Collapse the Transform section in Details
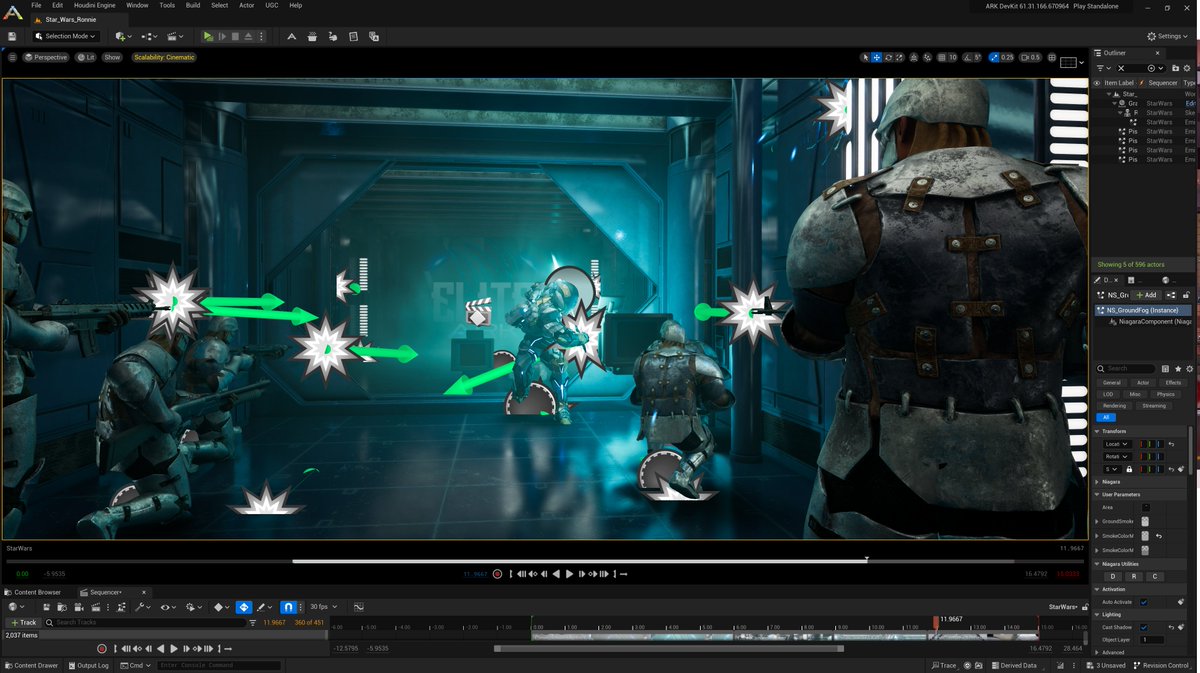The height and width of the screenshot is (673, 1200). pos(1097,432)
